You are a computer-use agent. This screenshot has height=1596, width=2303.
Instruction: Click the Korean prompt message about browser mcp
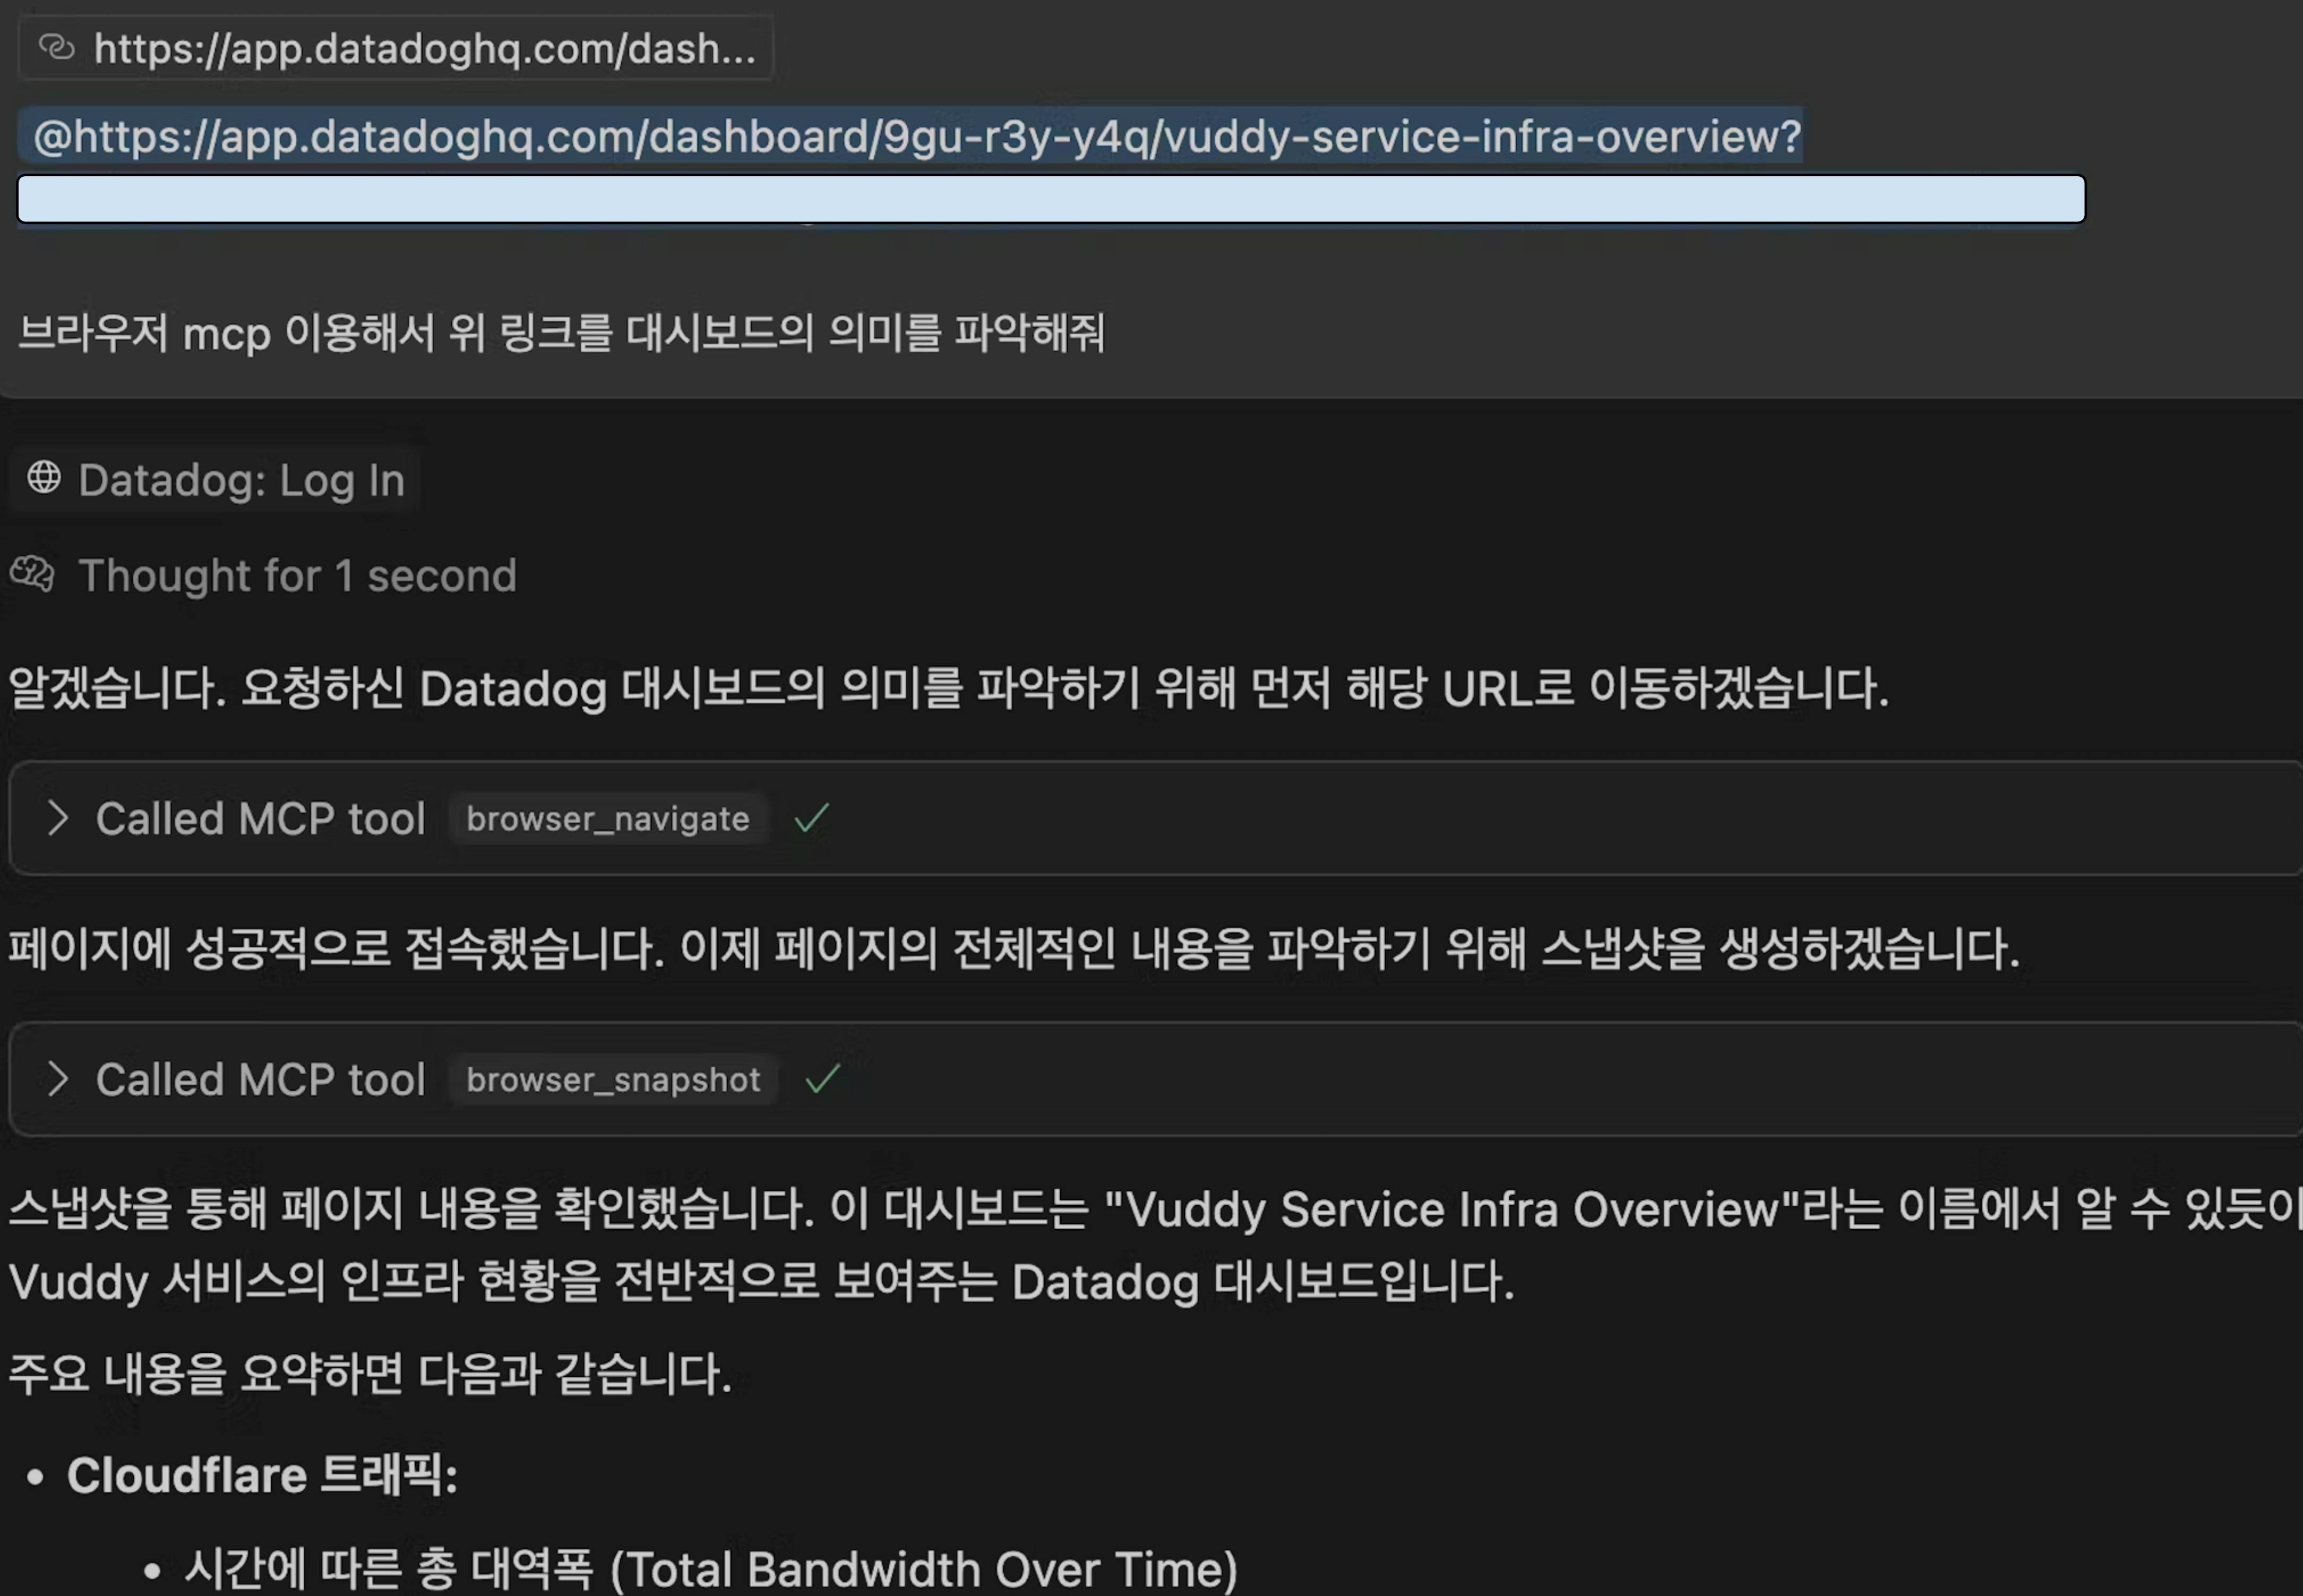(x=561, y=333)
